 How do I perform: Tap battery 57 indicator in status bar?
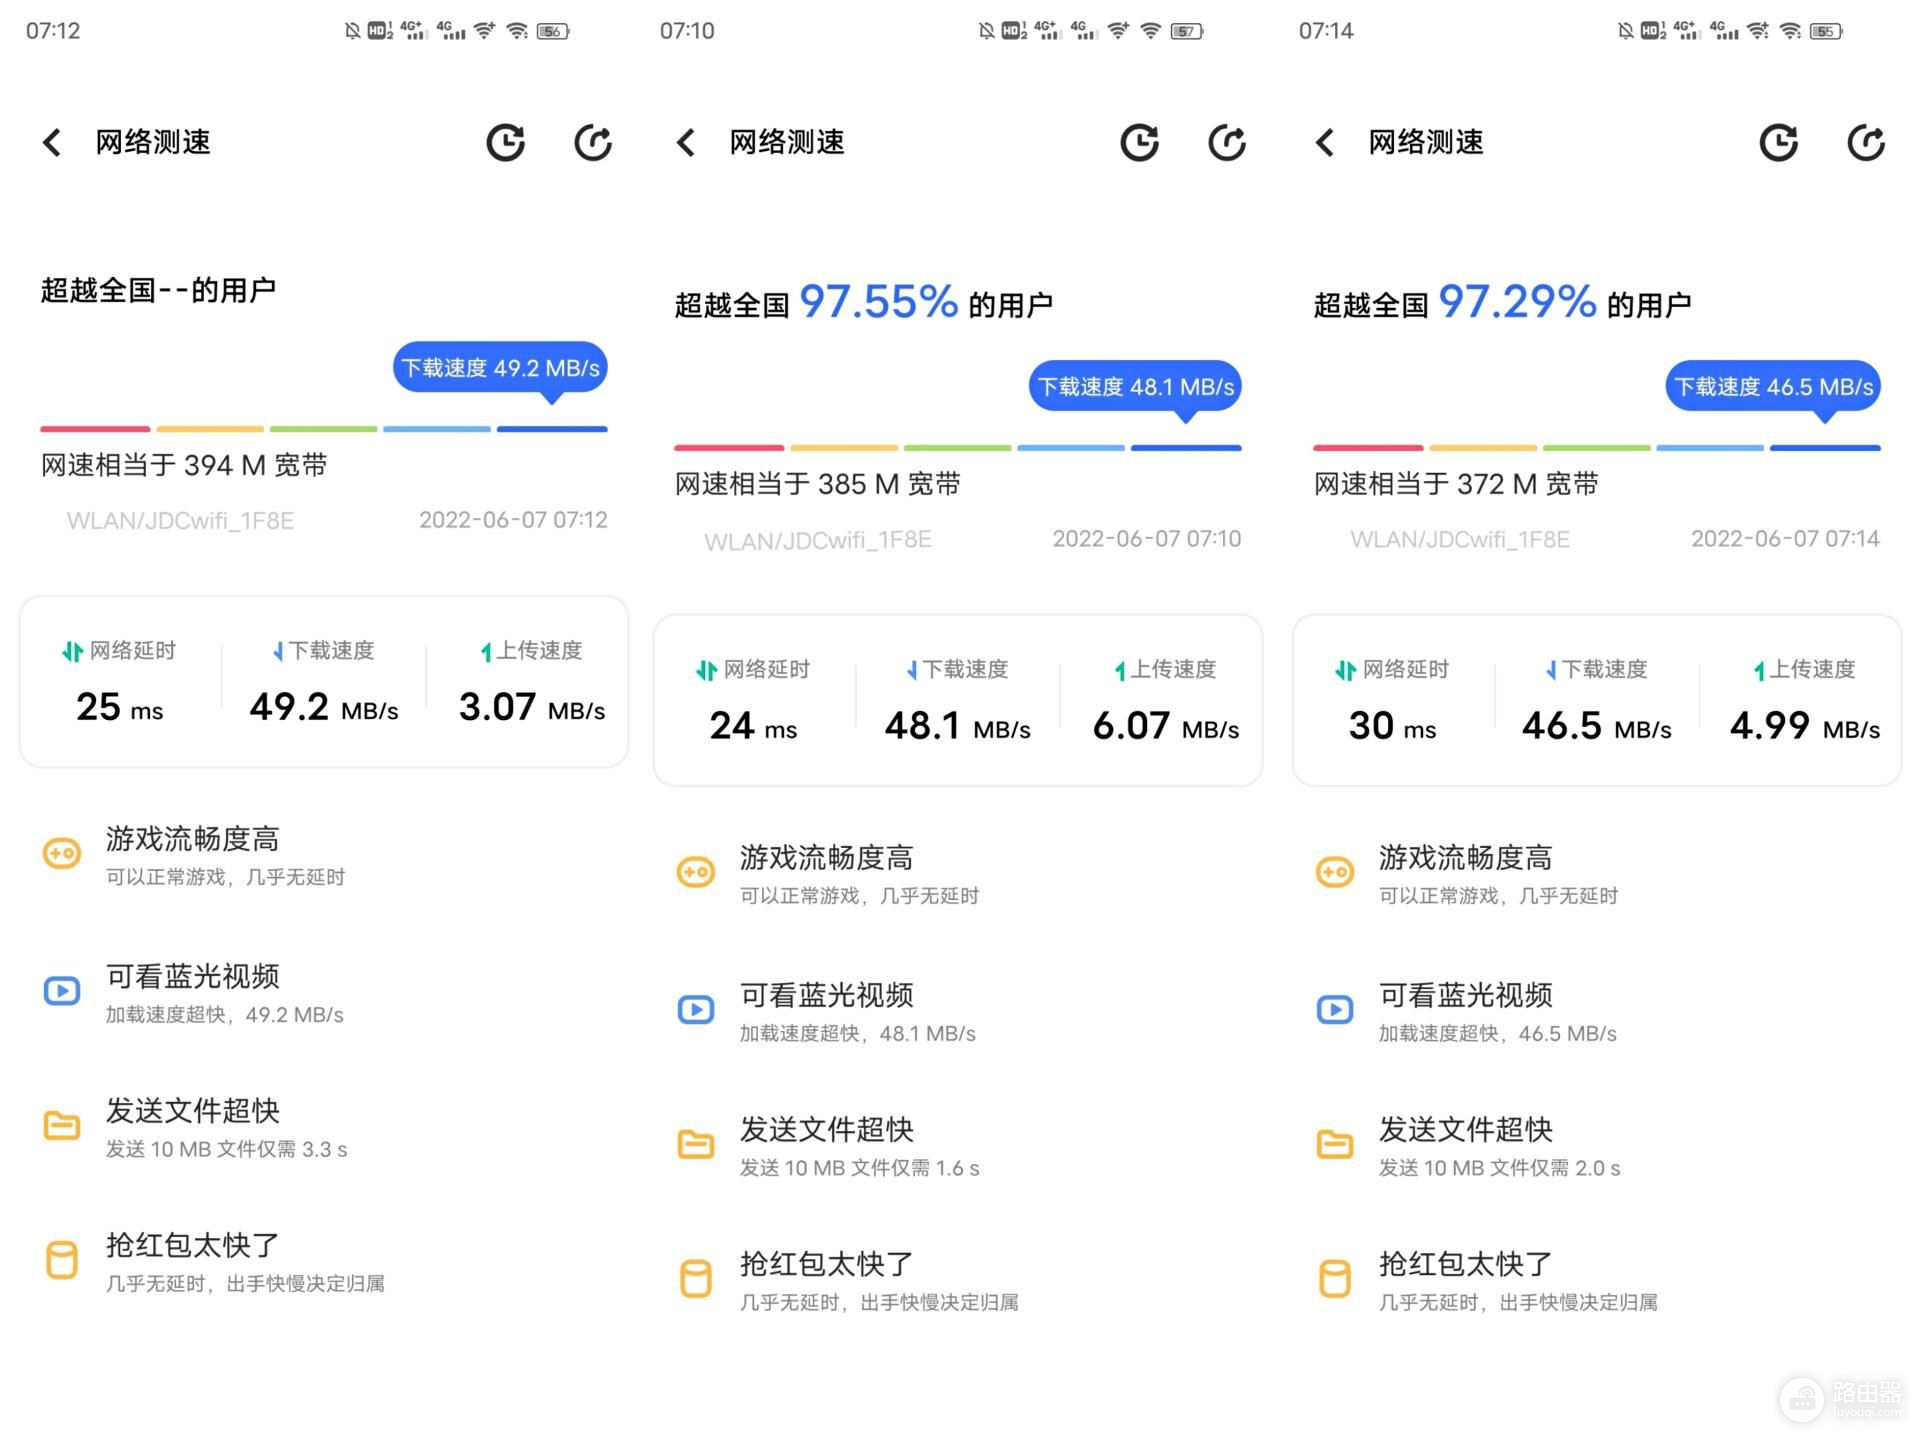point(1187,31)
